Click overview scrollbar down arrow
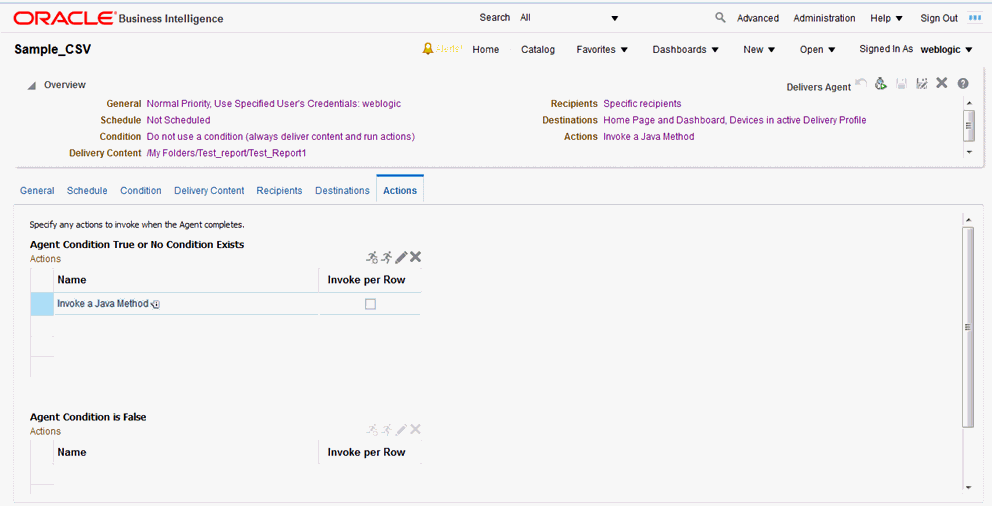This screenshot has height=506, width=992. pos(969,152)
